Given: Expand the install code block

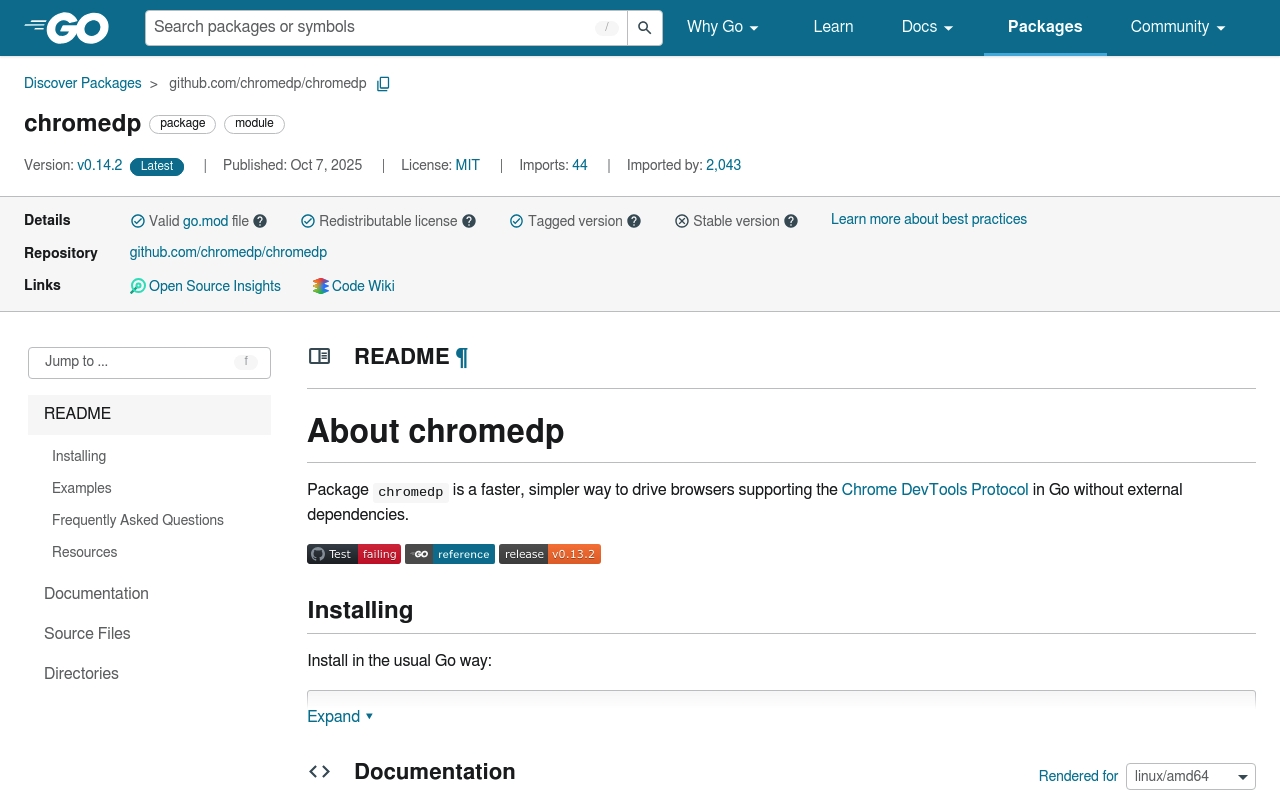Looking at the screenshot, I should (340, 716).
